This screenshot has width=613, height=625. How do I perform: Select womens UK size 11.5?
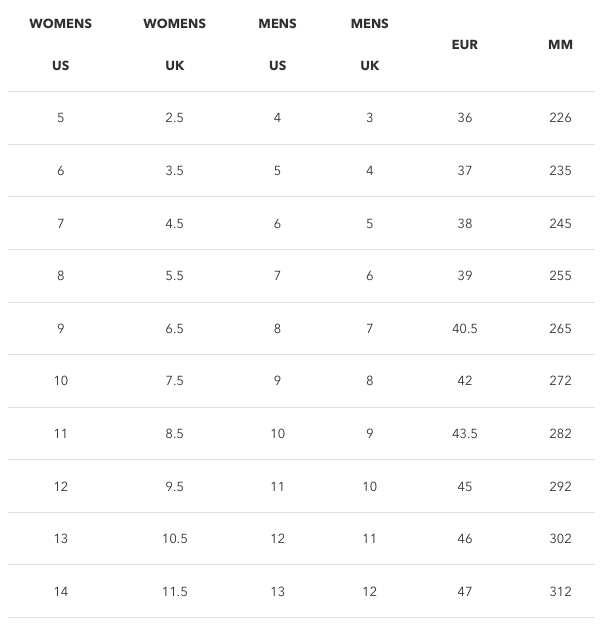point(175,592)
